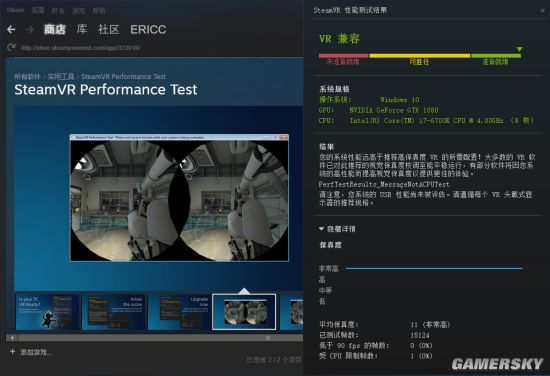Select the partially visible last thumbnail

291,312
